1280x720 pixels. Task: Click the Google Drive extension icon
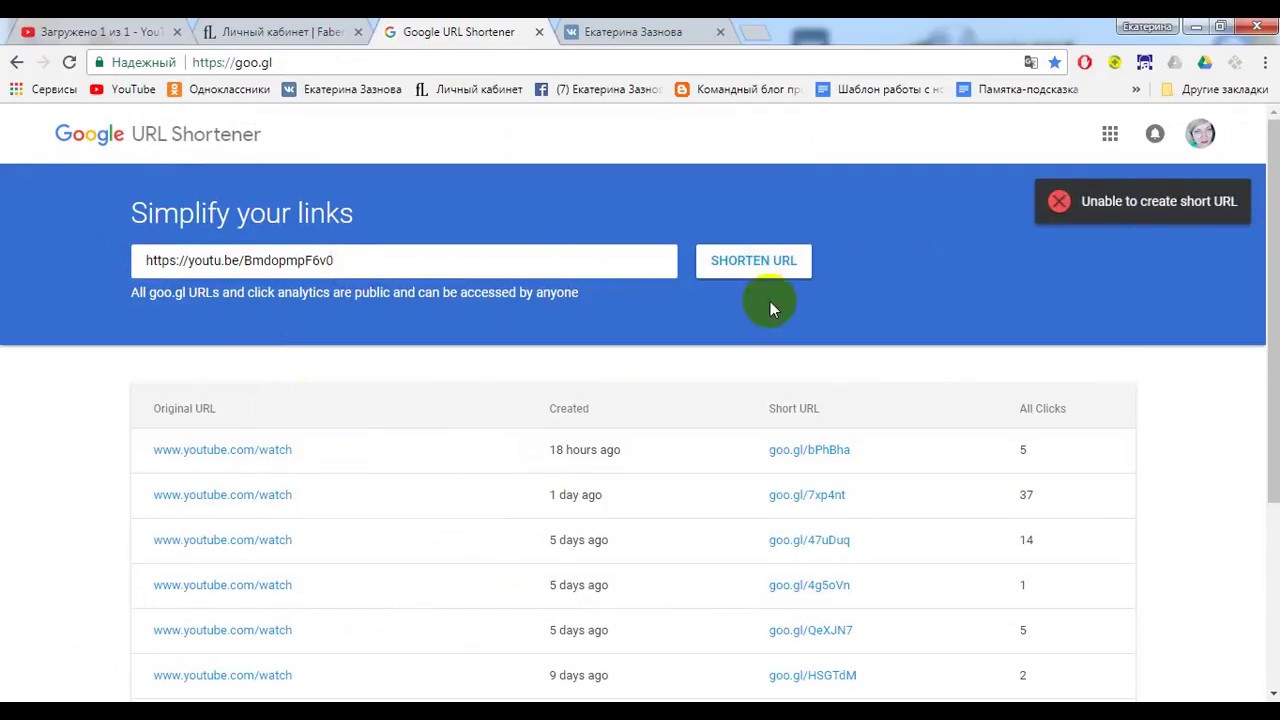1205,62
